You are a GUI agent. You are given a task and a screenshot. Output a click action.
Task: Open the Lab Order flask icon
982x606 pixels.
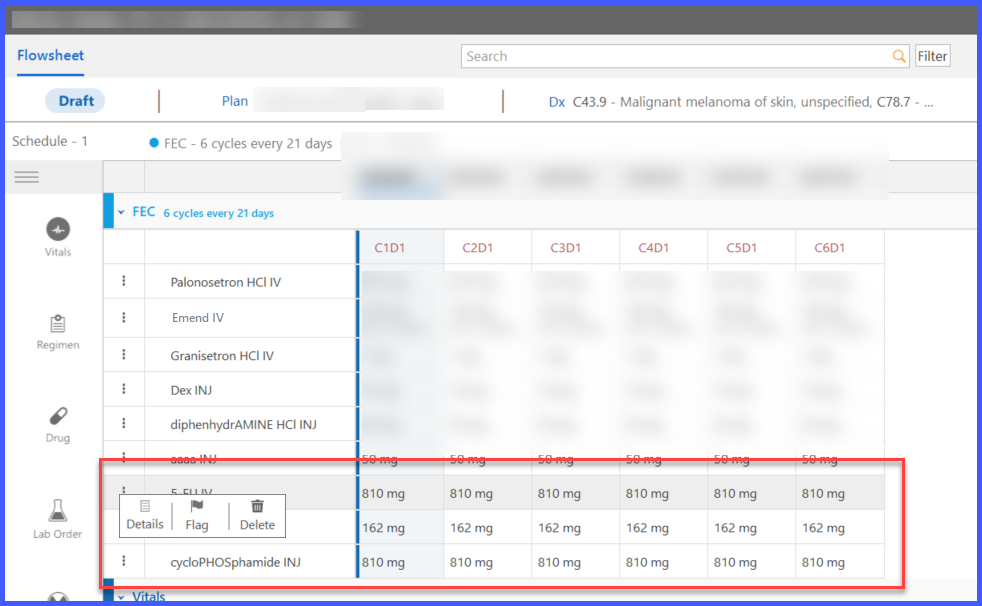(58, 510)
